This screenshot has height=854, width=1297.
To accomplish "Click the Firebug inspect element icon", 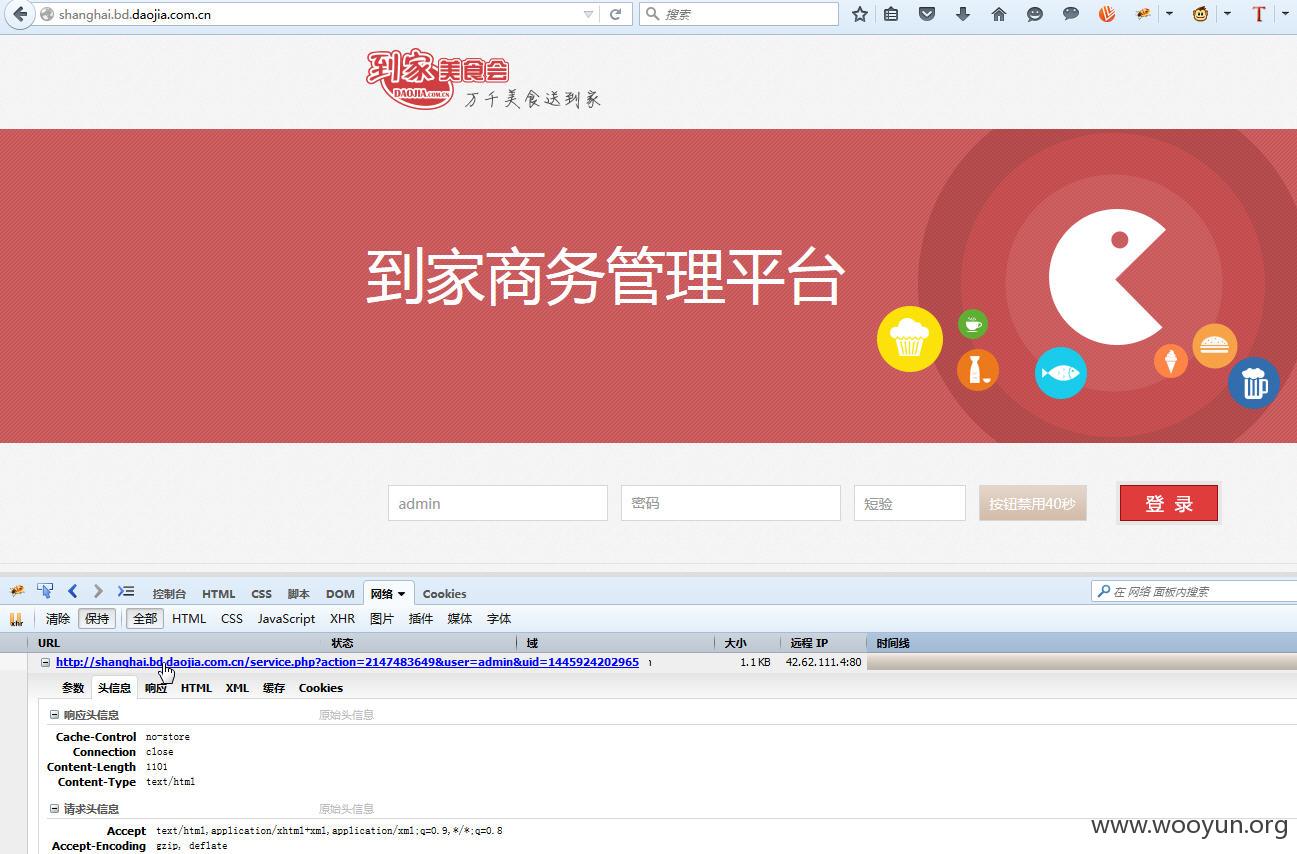I will (45, 591).
